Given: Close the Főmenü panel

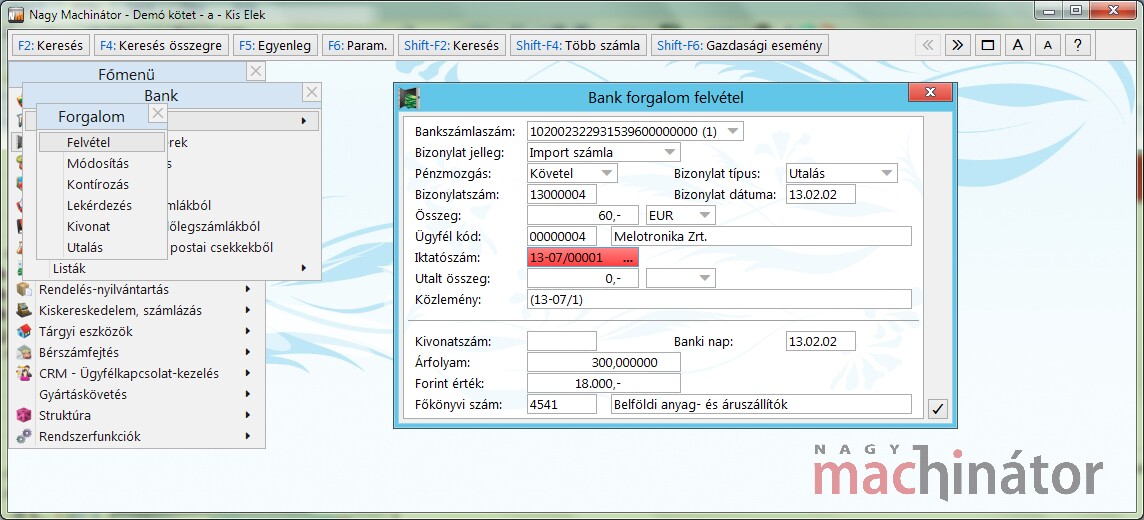Looking at the screenshot, I should click(x=255, y=71).
